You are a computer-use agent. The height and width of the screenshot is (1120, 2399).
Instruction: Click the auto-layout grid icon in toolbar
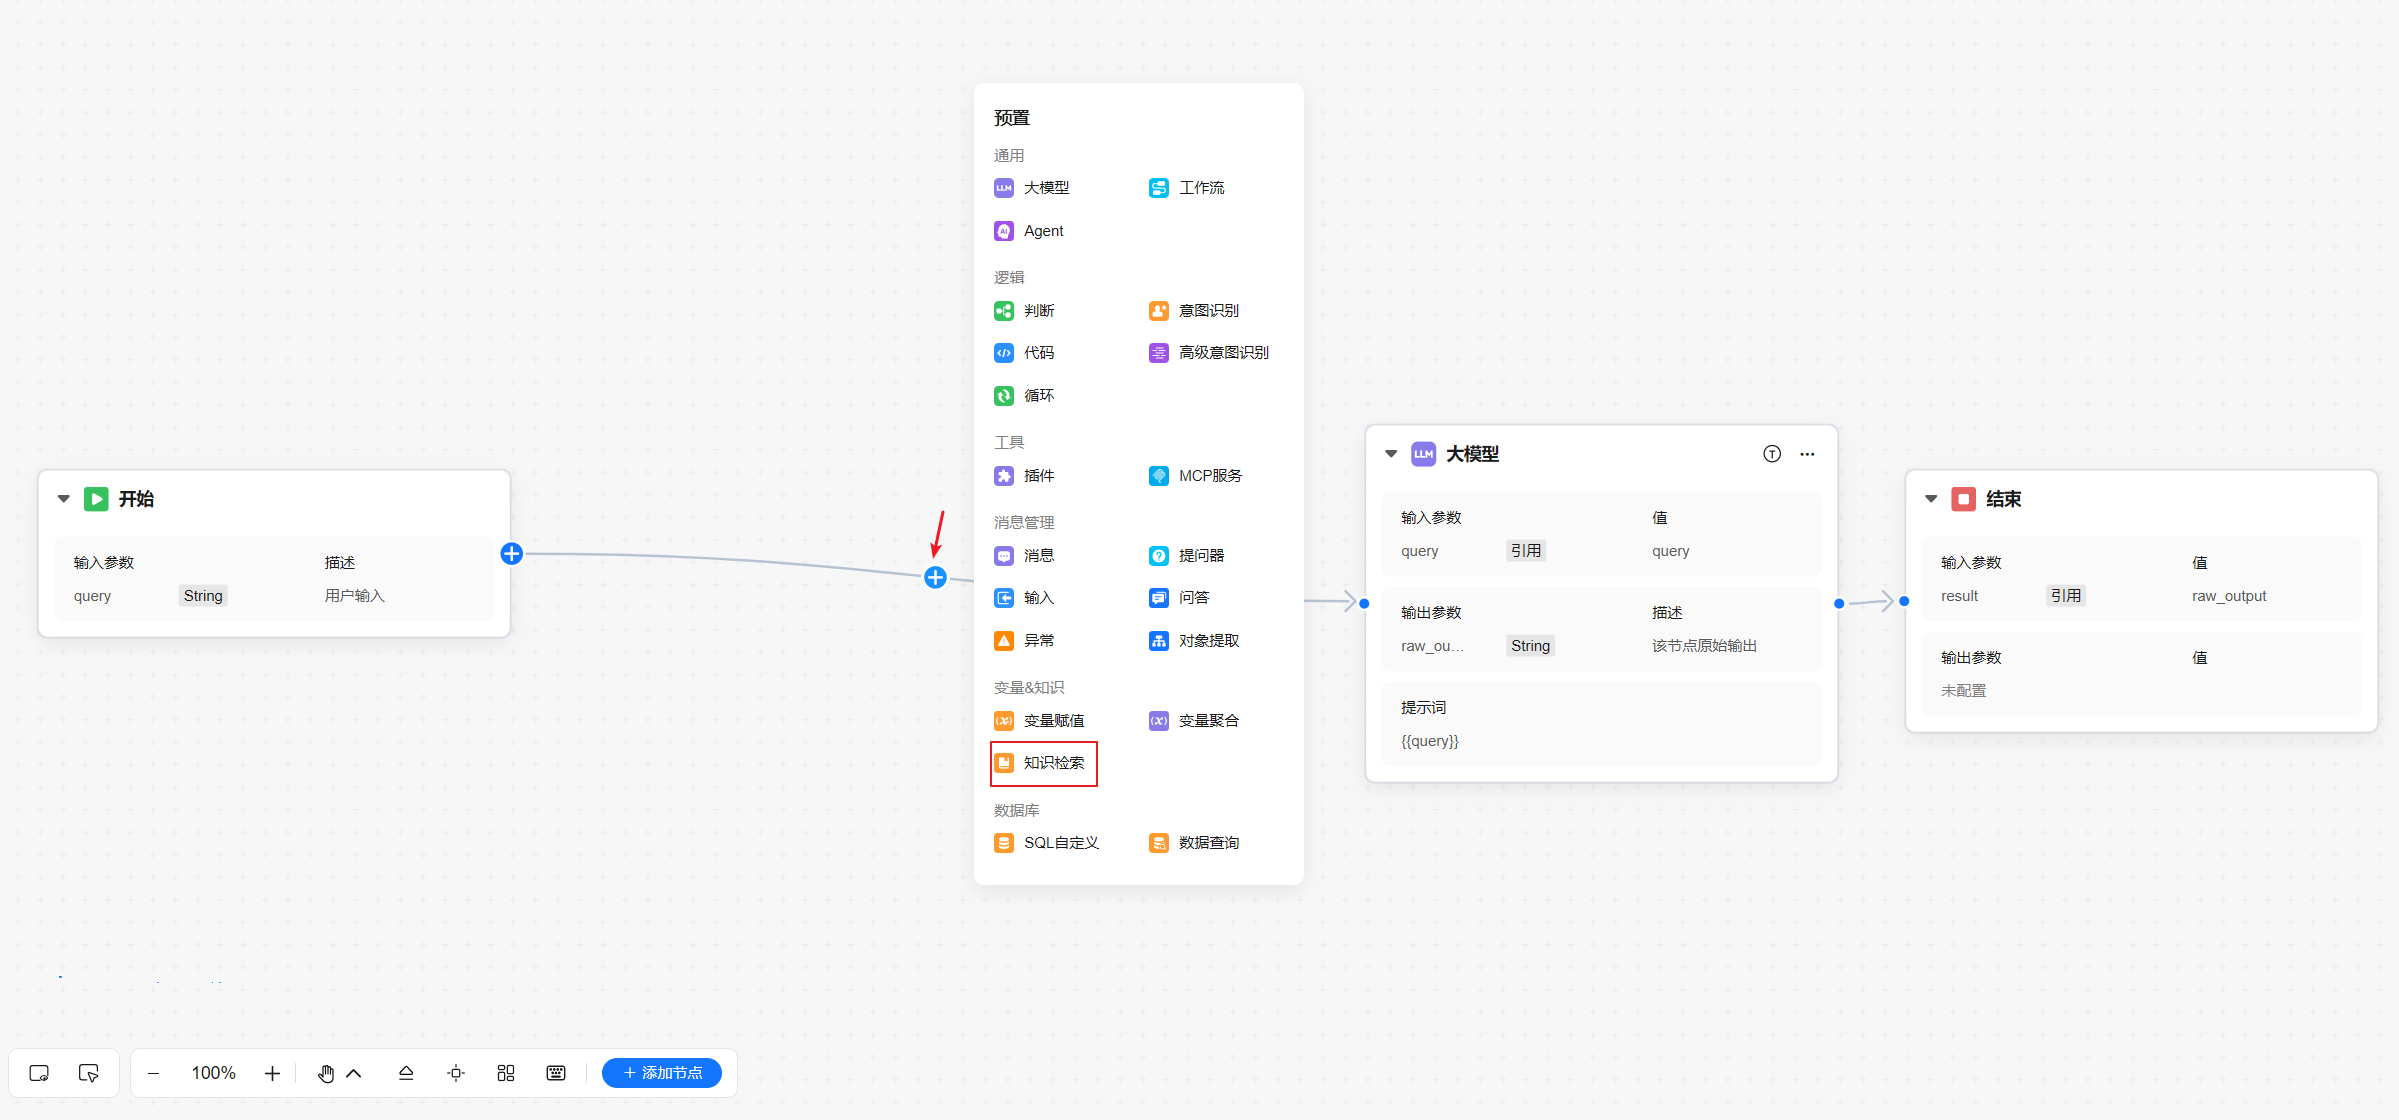(506, 1073)
